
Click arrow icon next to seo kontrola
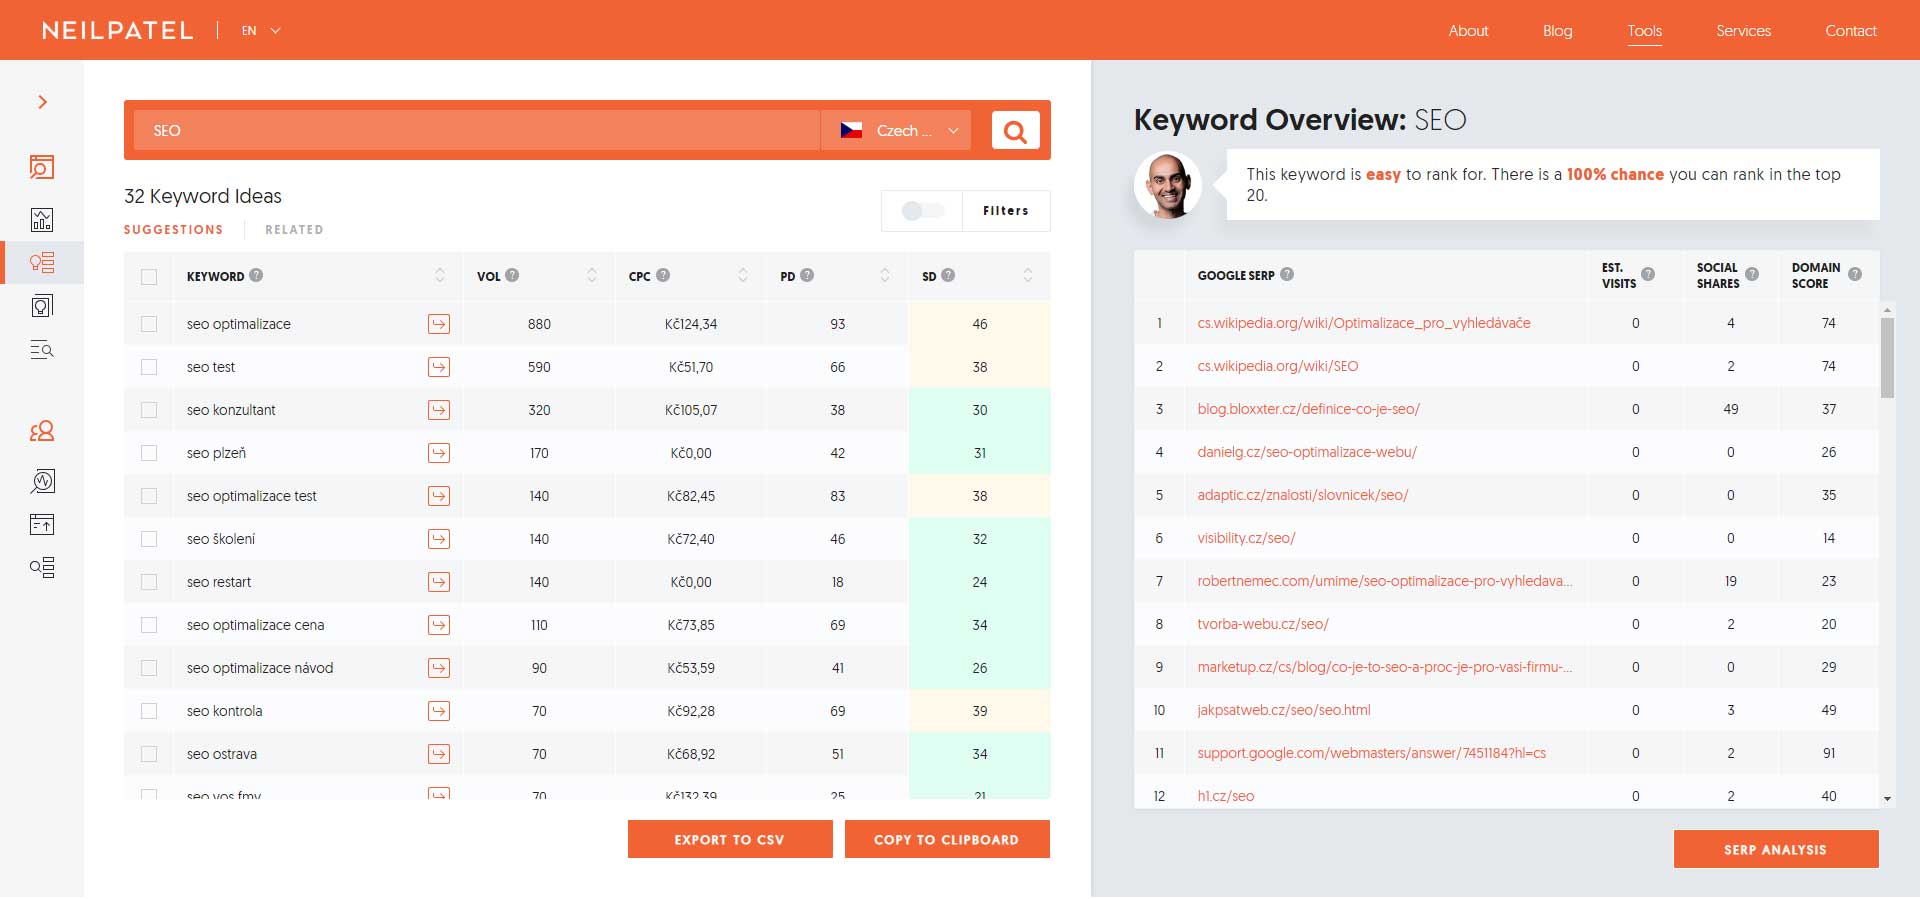tap(439, 711)
